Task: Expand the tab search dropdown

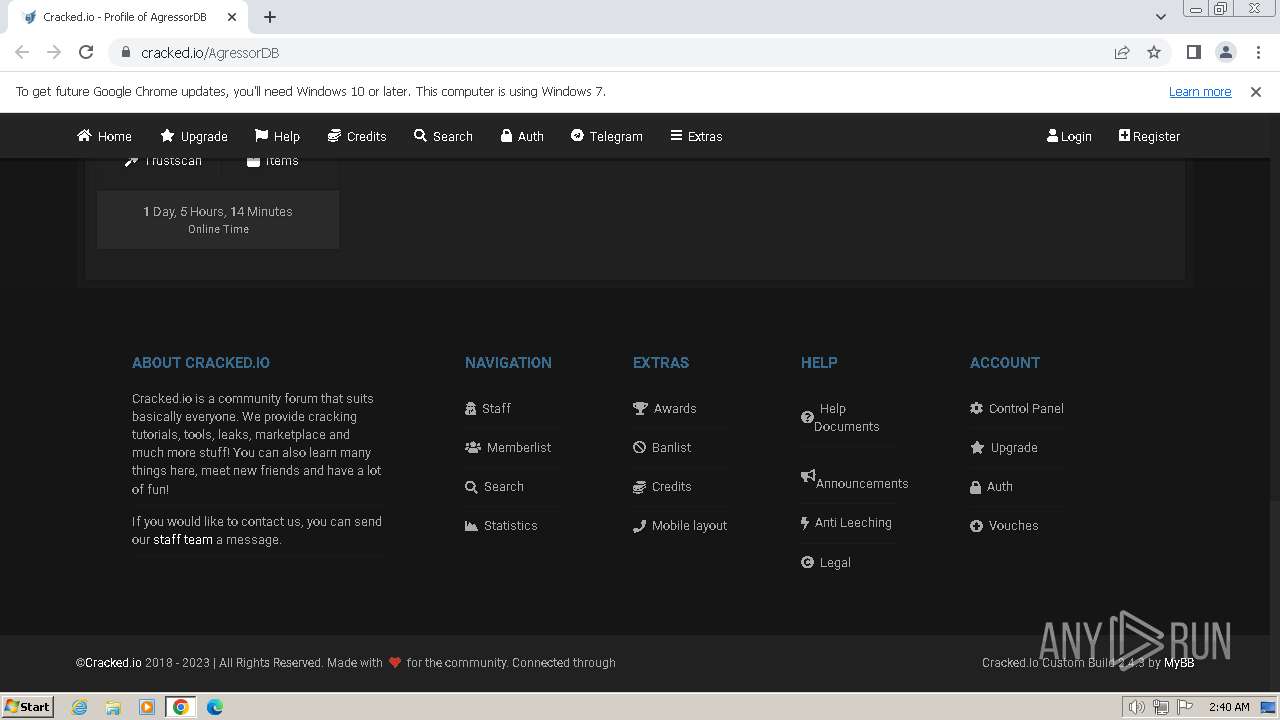Action: coord(1160,16)
